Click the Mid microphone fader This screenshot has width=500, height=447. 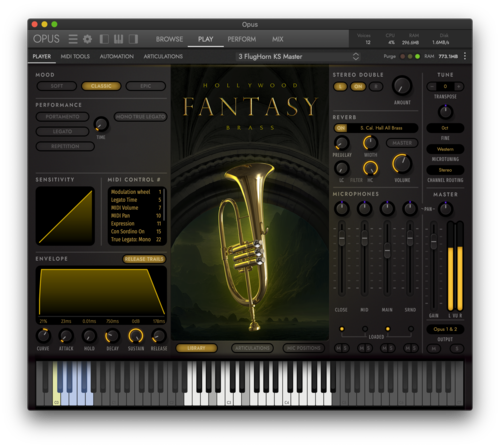pos(364,239)
